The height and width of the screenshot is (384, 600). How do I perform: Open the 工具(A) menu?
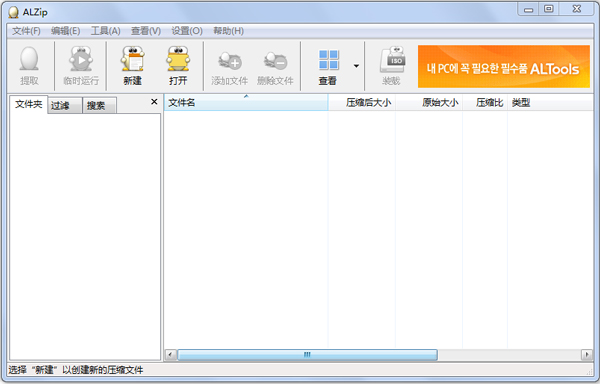pyautogui.click(x=106, y=31)
